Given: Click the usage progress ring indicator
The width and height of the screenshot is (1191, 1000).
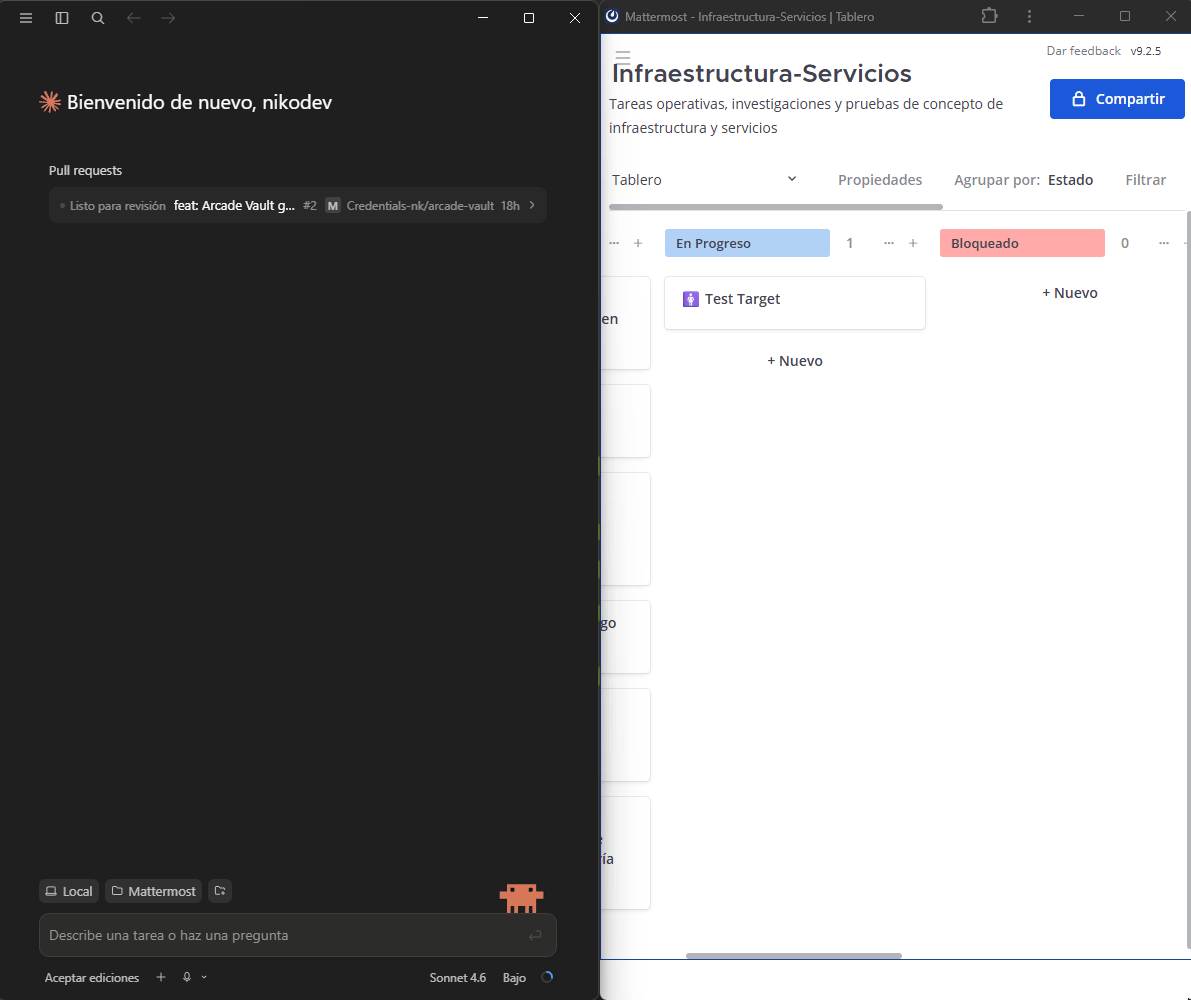Looking at the screenshot, I should (547, 977).
